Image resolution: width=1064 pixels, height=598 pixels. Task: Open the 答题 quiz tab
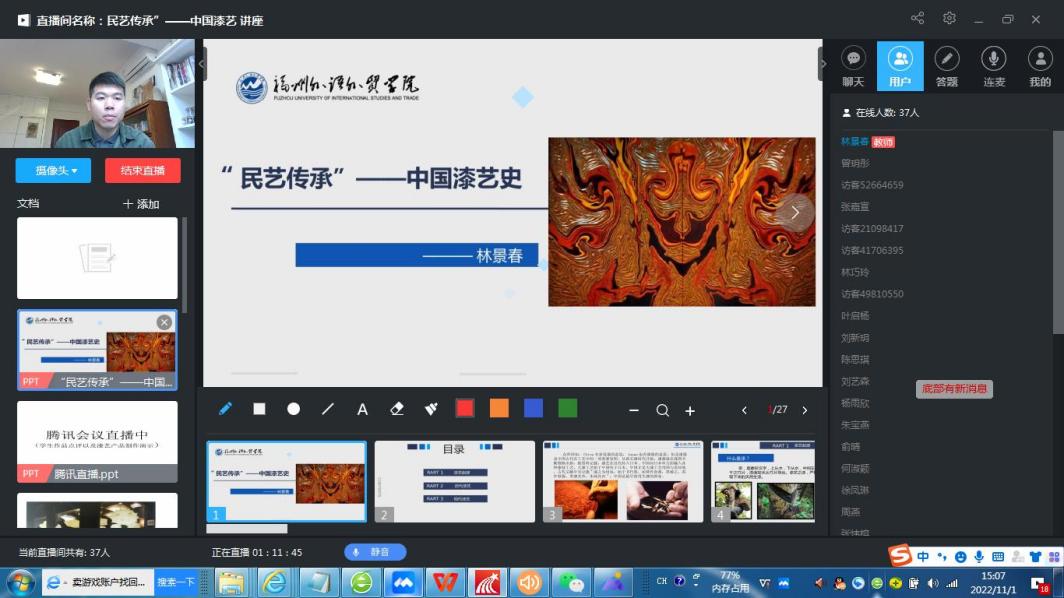pyautogui.click(x=946, y=67)
